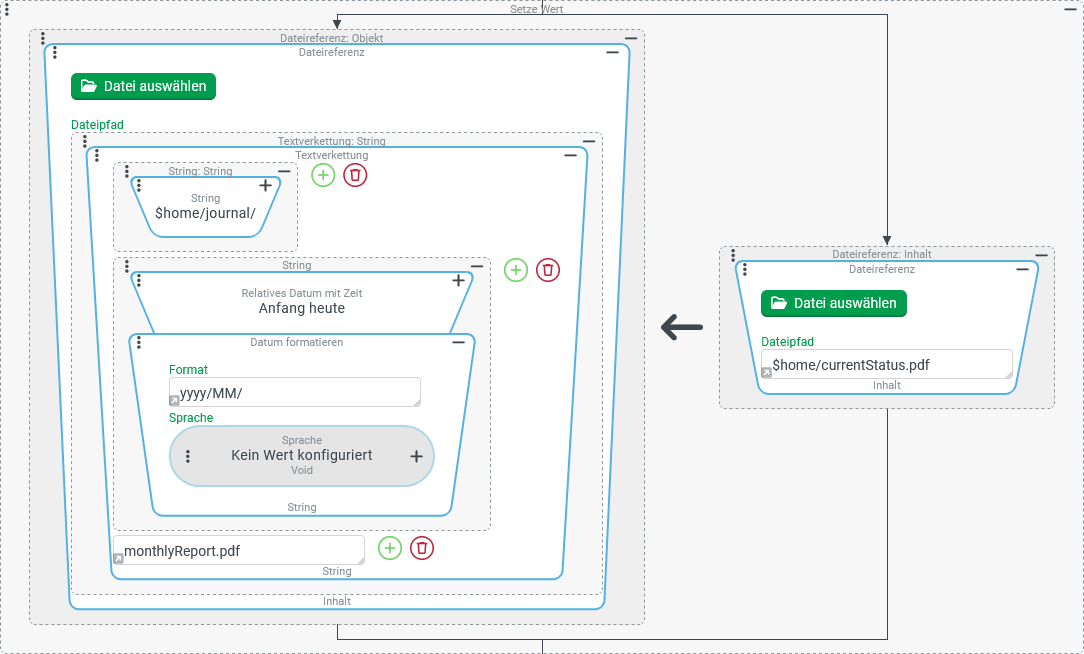1084x654 pixels.
Task: Expand the Relatives Datum mit Zeit block
Action: (x=458, y=281)
